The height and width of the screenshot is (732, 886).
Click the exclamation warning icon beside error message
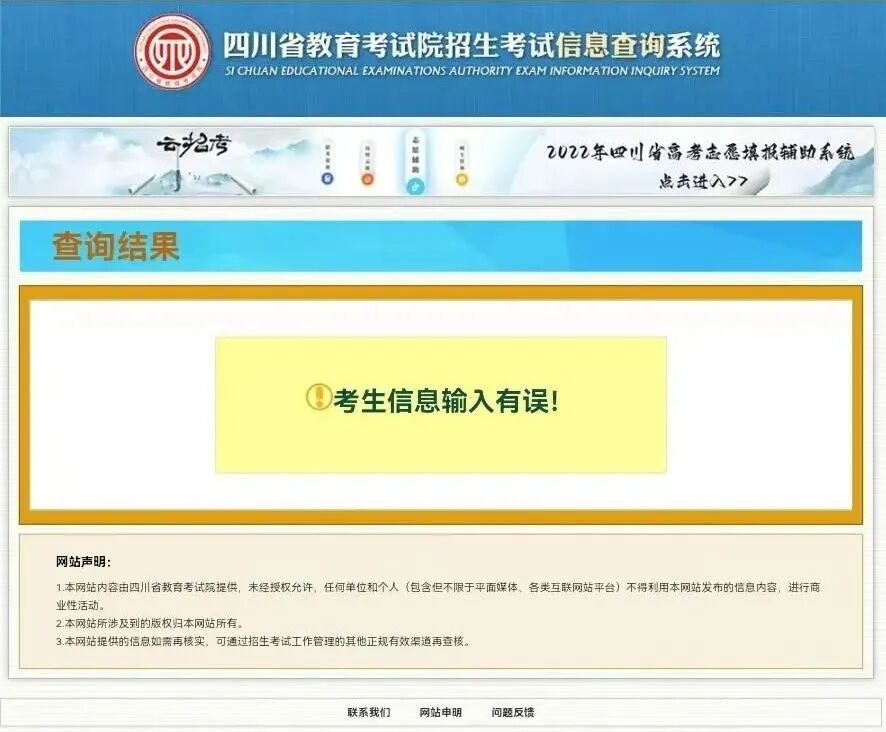tap(319, 397)
